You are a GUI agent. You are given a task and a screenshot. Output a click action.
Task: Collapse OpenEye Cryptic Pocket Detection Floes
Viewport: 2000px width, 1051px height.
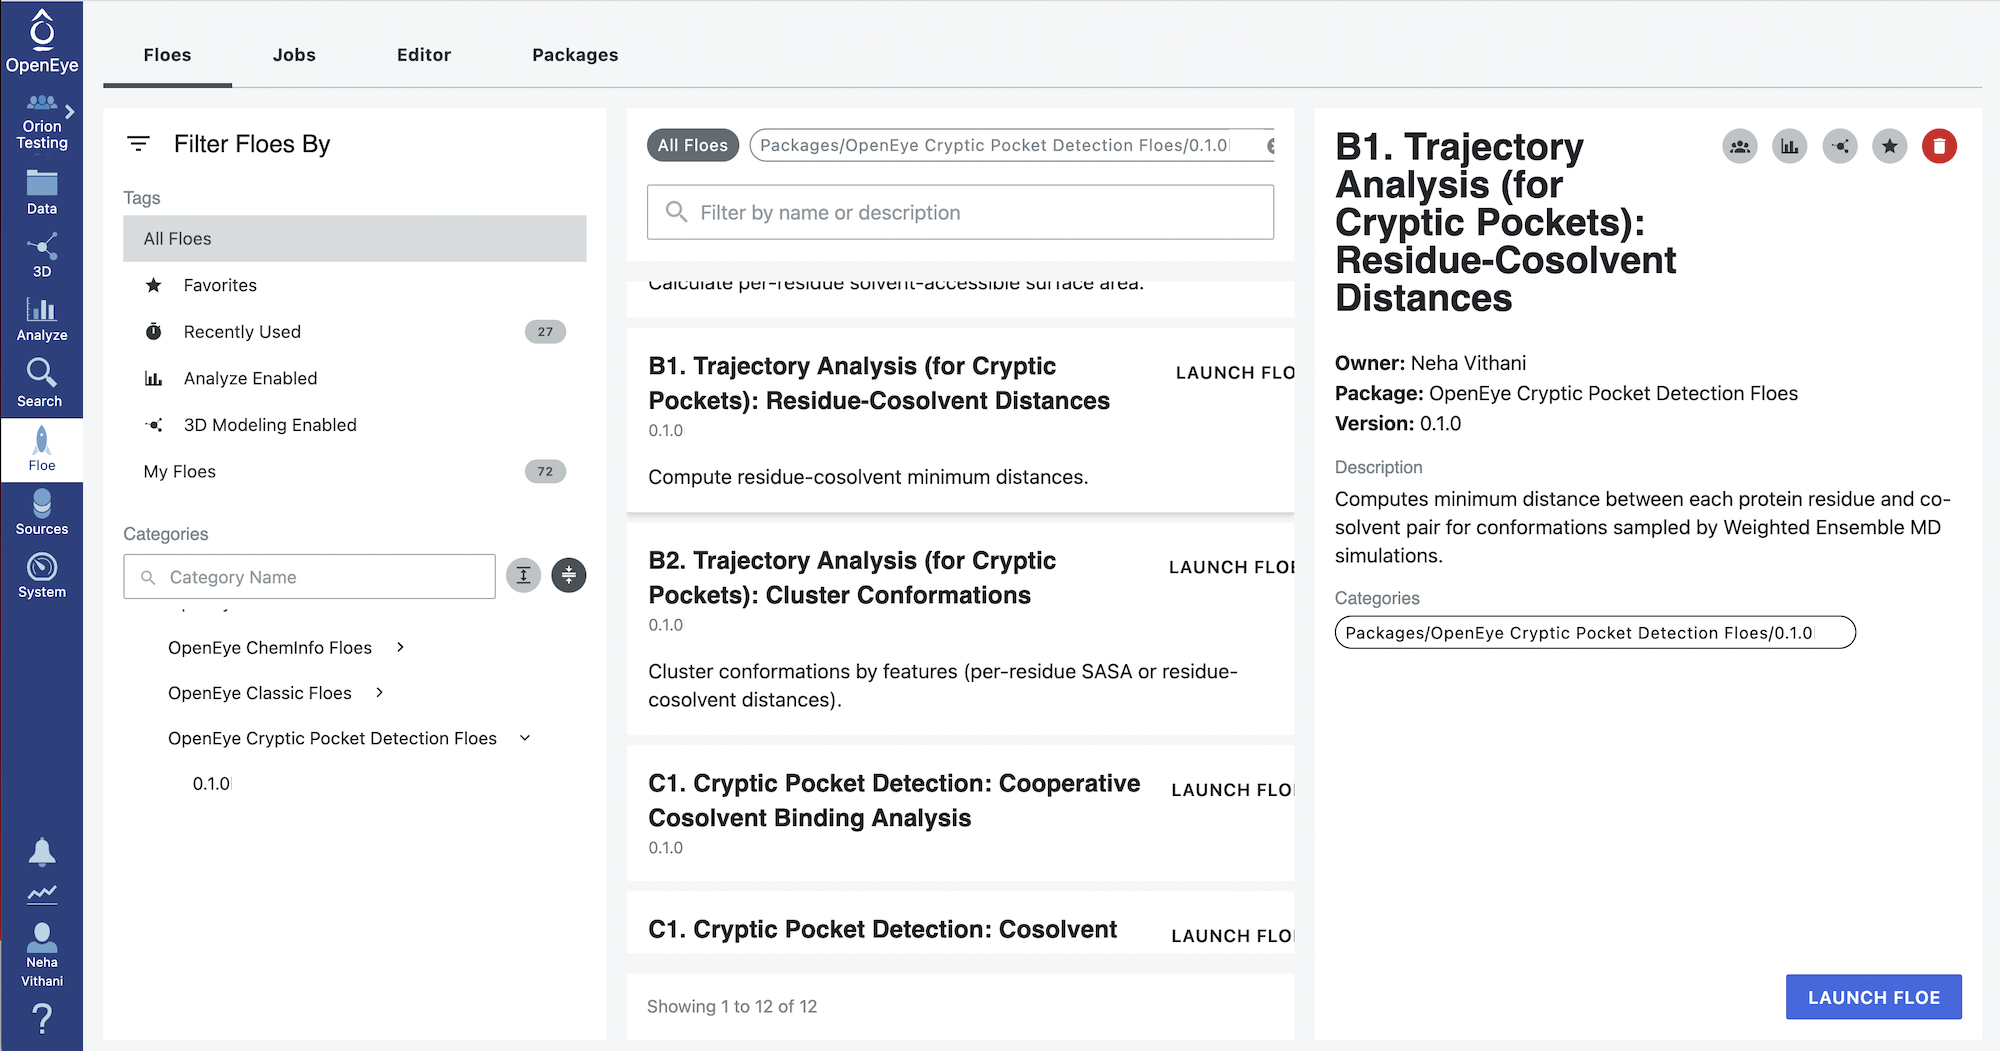[x=525, y=738]
